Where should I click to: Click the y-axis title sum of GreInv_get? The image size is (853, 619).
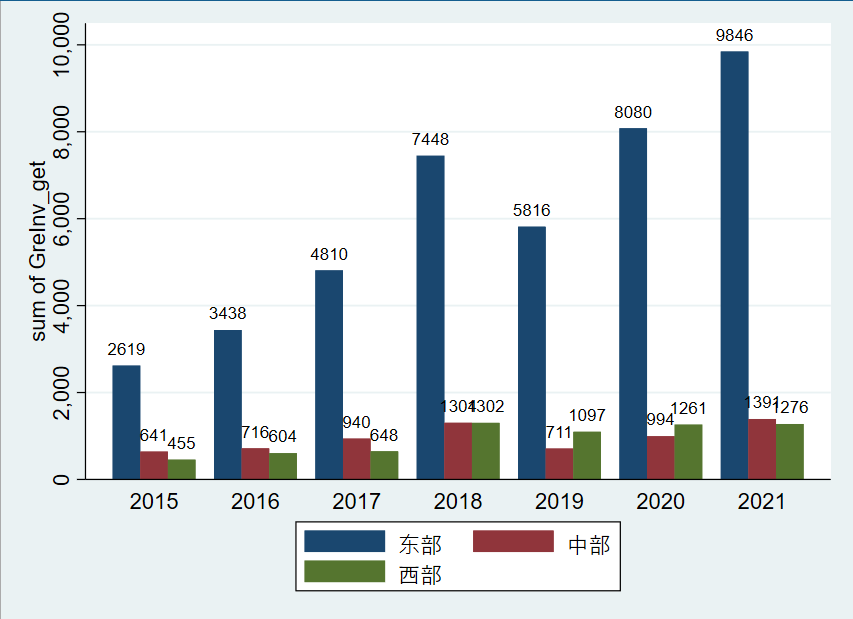point(38,251)
